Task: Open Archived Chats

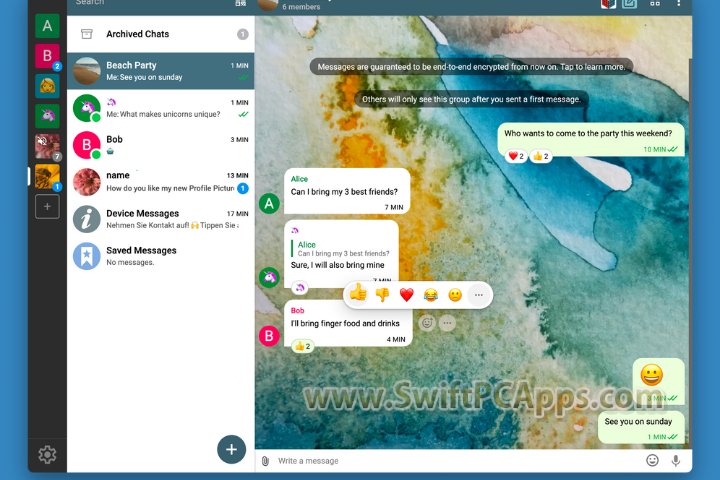Action: point(161,34)
